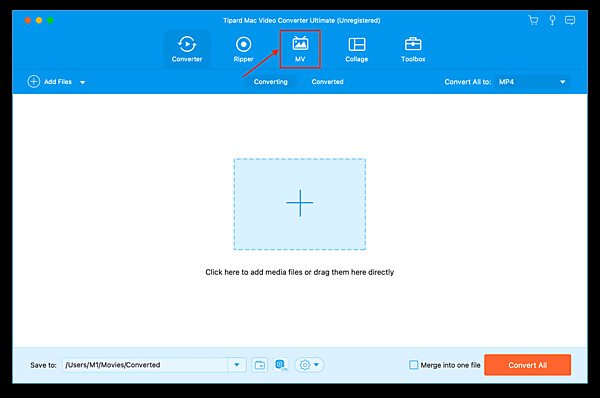Click the register key icon

pyautogui.click(x=552, y=20)
